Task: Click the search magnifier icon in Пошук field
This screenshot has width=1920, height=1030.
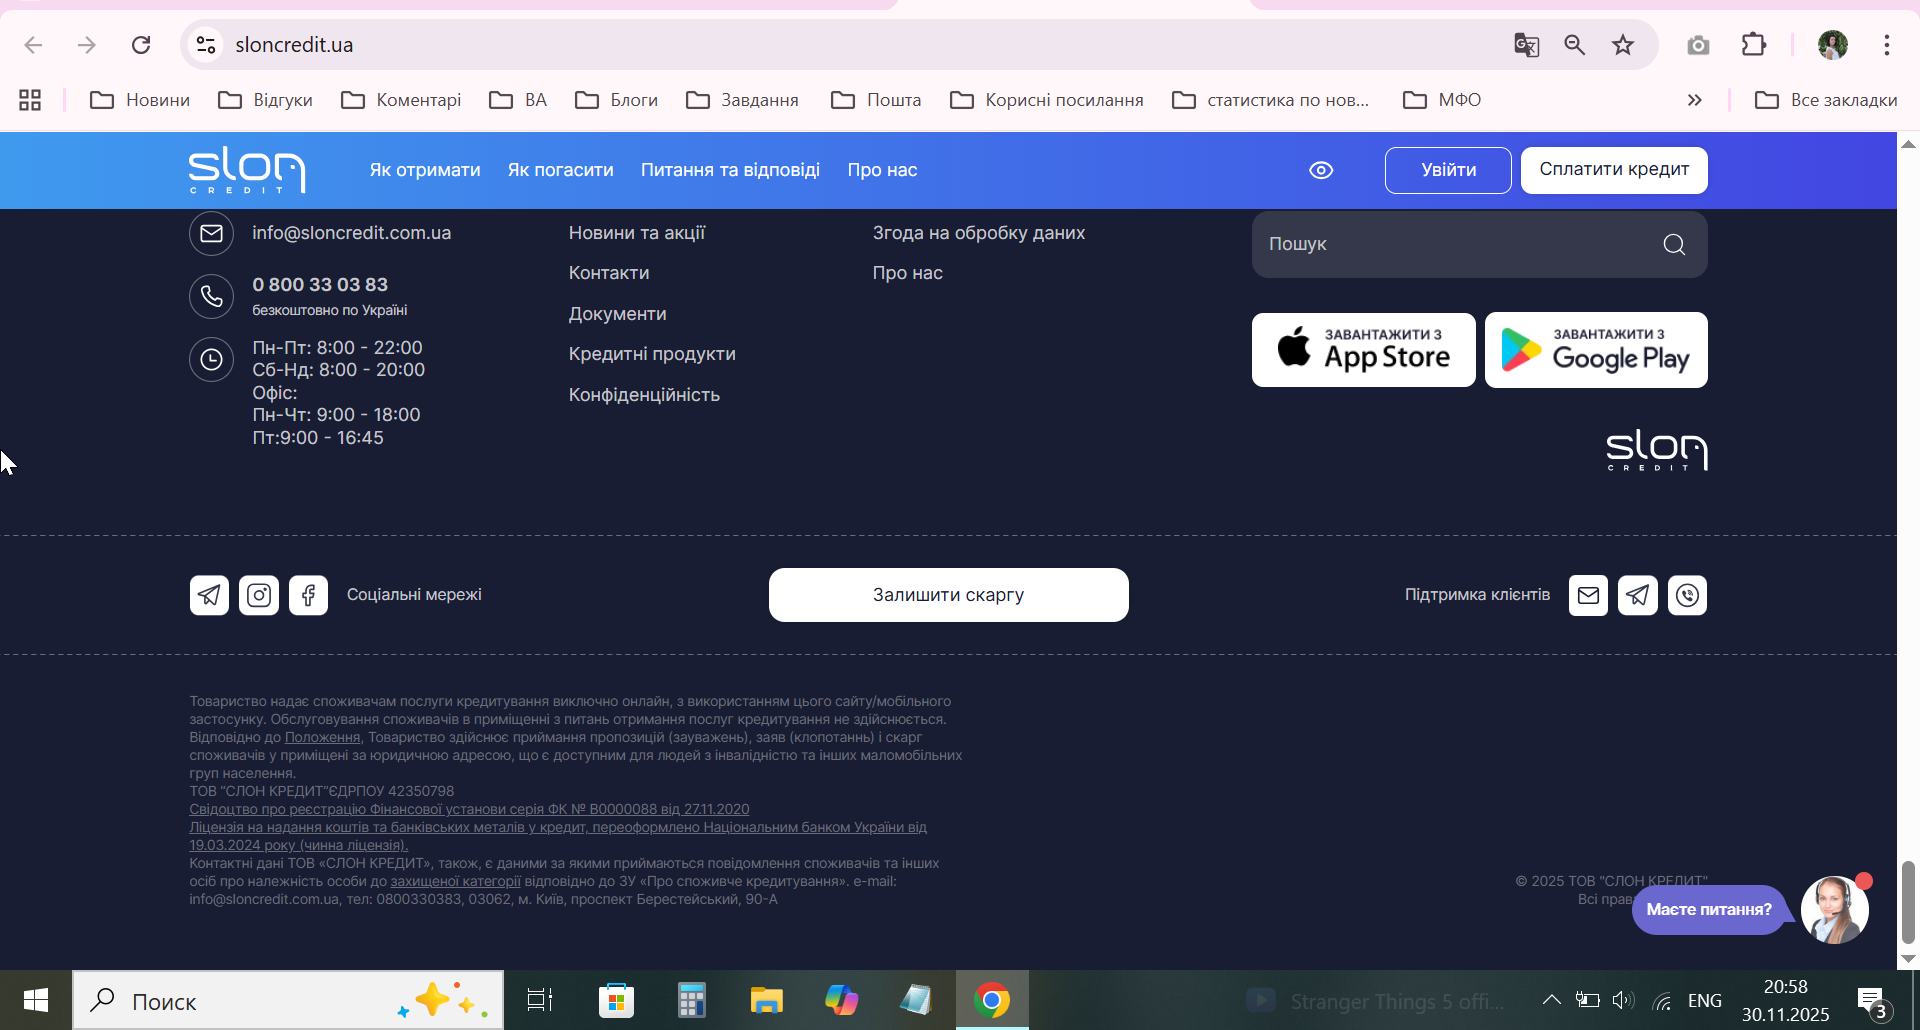Action: point(1674,244)
